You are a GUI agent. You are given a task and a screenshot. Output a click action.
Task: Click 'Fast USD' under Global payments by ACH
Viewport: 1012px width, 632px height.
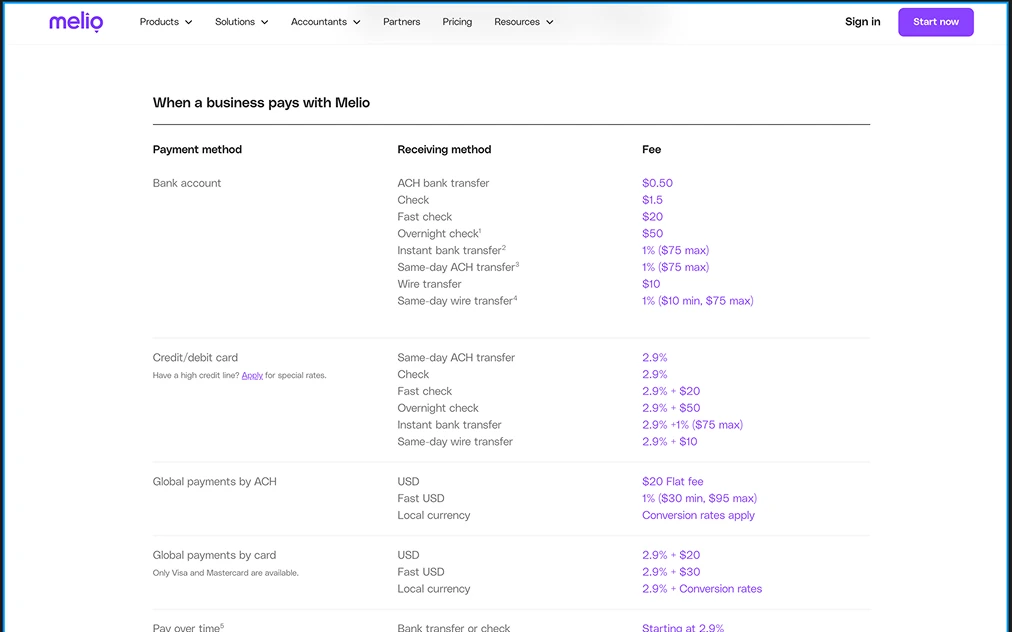pos(421,498)
